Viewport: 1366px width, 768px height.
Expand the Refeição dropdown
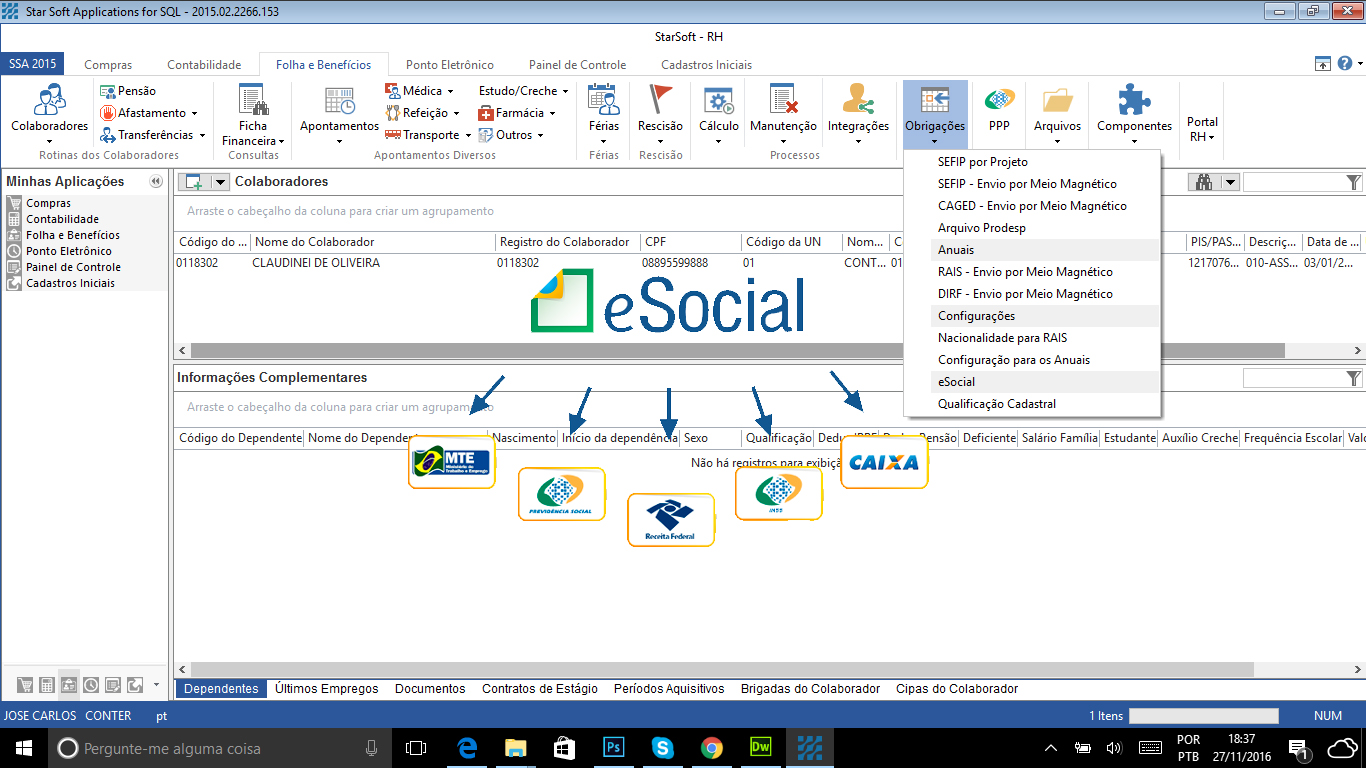tap(456, 114)
